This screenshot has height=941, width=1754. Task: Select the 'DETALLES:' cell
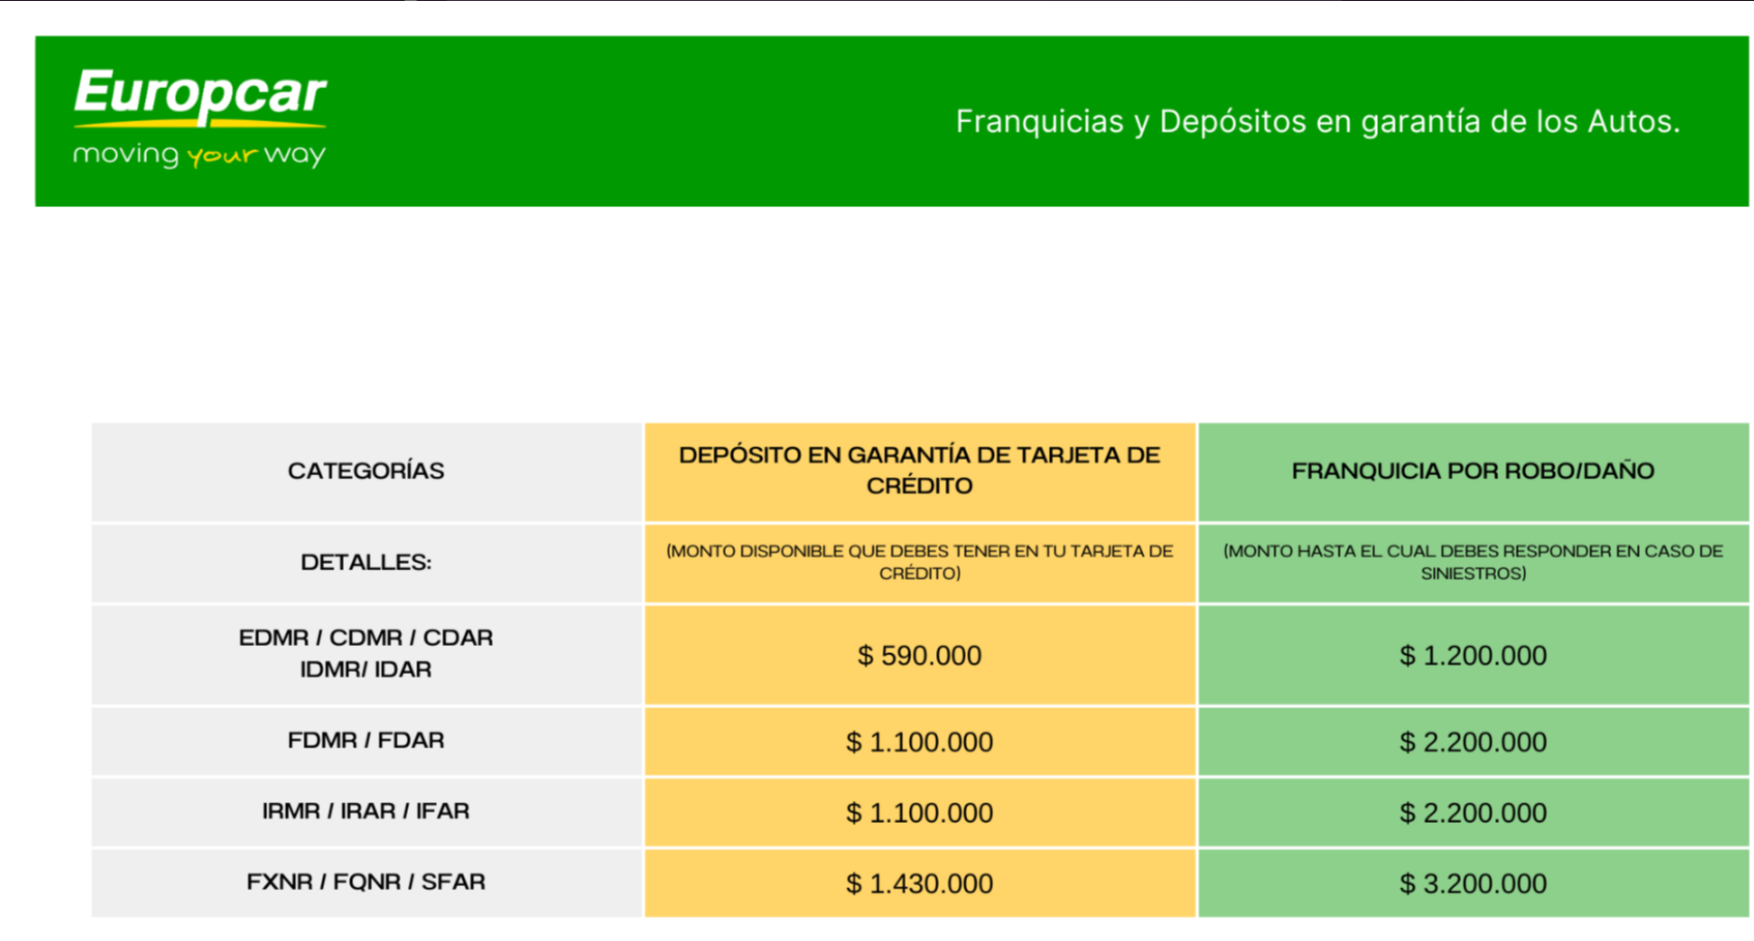(x=366, y=563)
